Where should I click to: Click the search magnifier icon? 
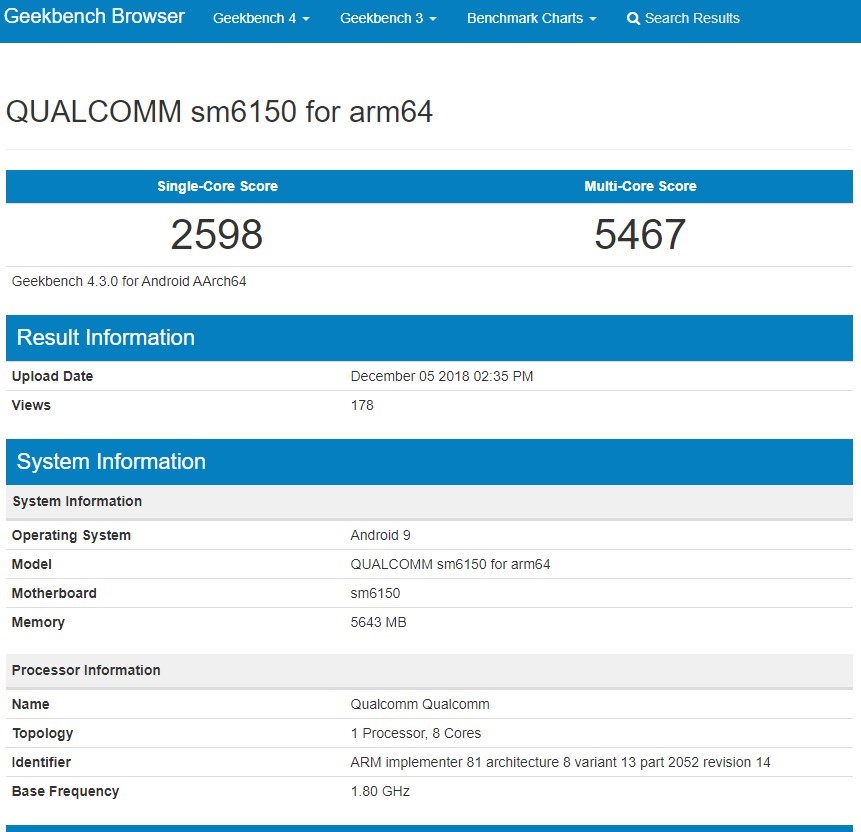tap(633, 19)
